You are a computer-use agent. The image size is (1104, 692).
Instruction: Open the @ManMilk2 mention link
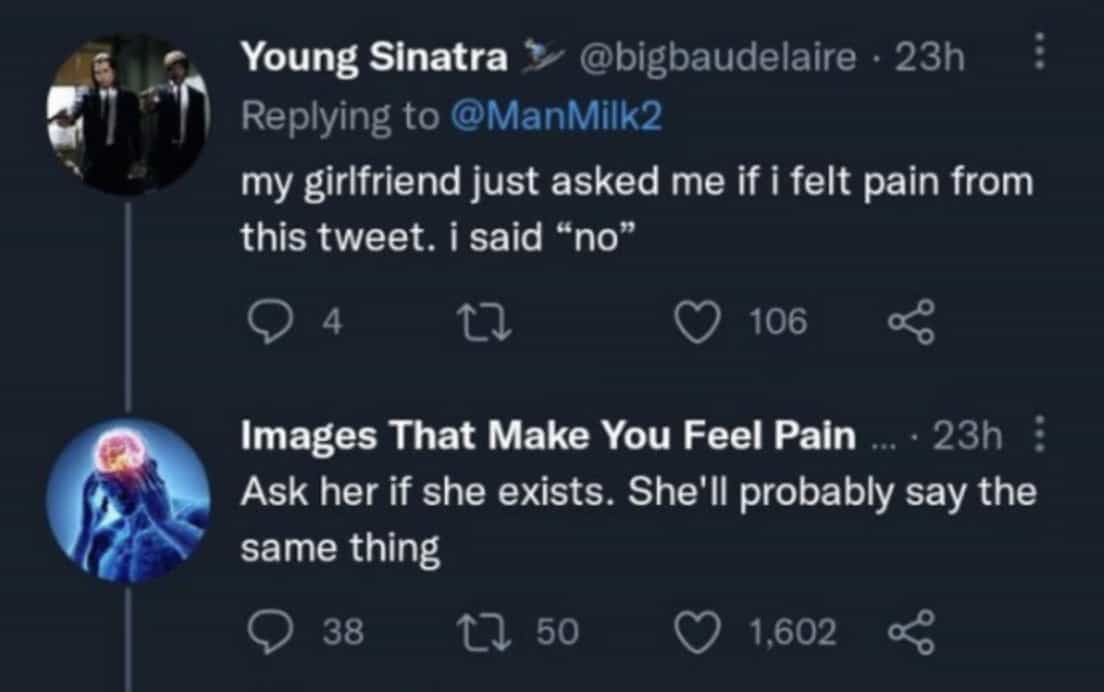coord(558,118)
